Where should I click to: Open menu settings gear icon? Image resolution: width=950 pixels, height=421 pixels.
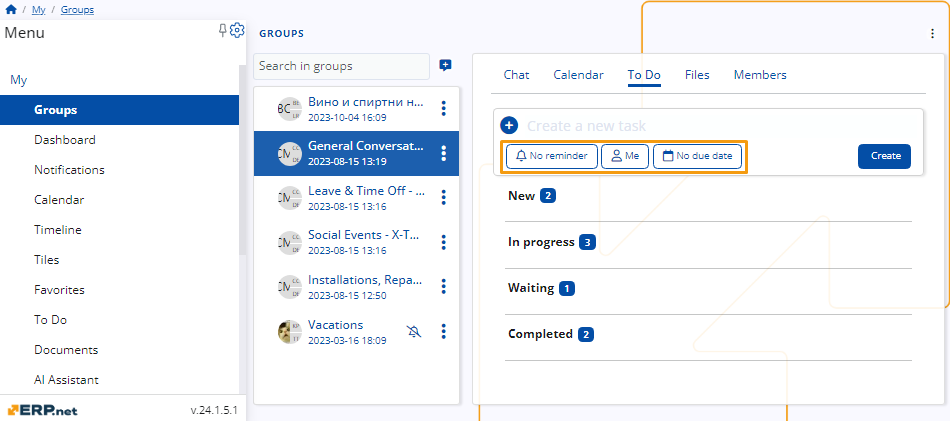[x=237, y=30]
